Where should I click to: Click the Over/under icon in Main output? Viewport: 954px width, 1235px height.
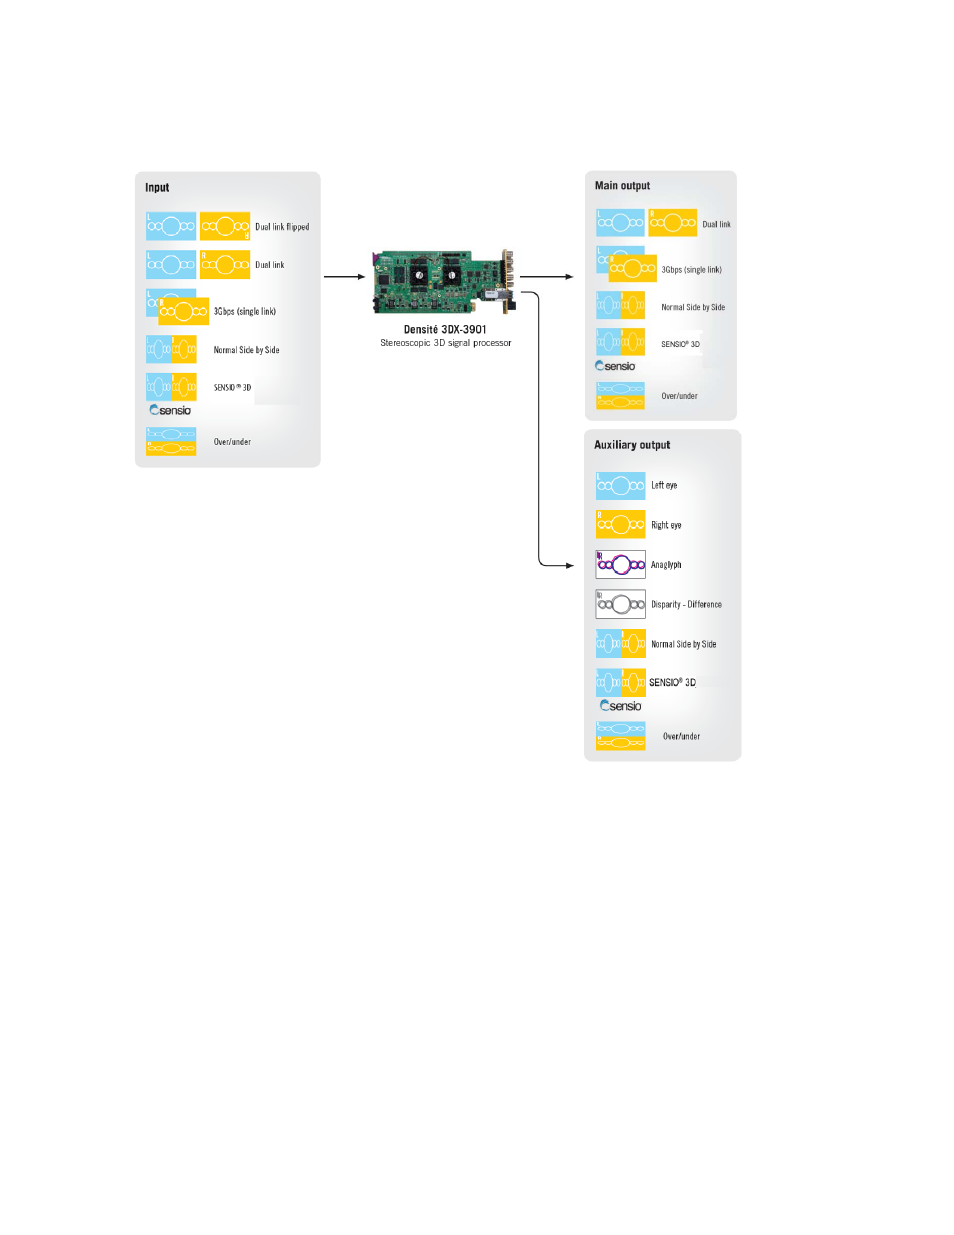620,395
